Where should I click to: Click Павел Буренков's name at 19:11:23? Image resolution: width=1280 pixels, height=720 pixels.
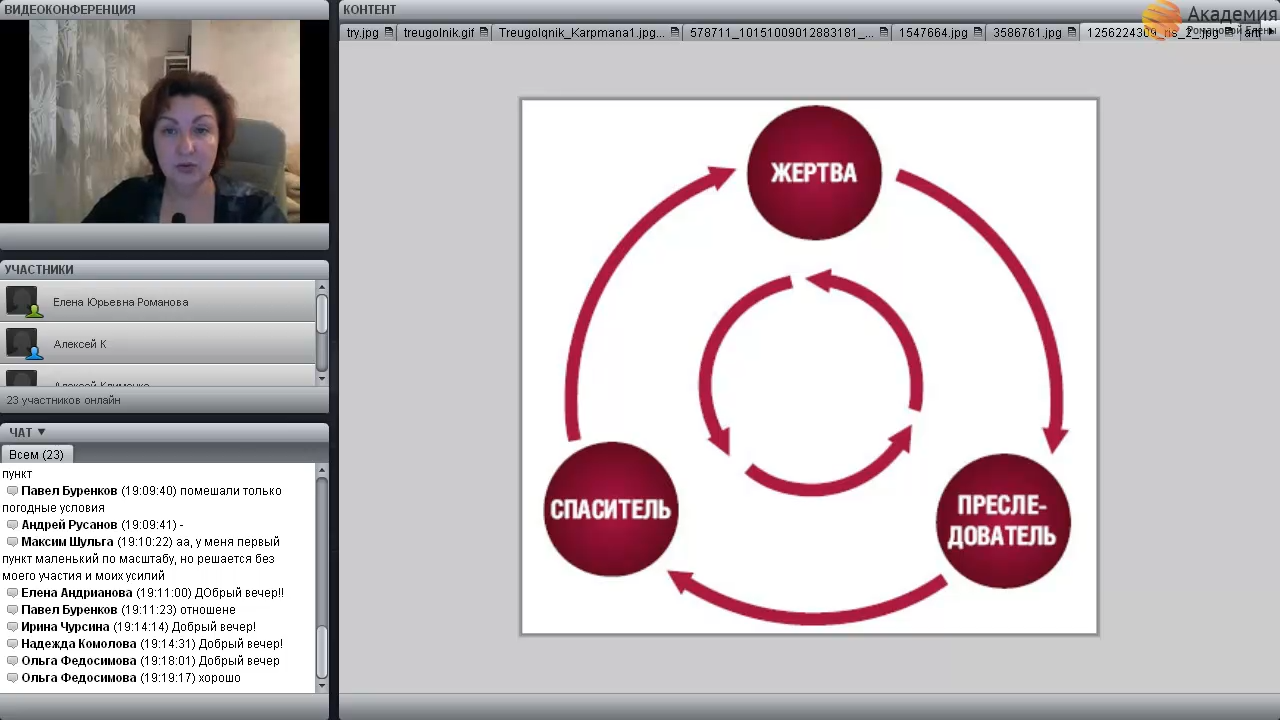(69, 610)
